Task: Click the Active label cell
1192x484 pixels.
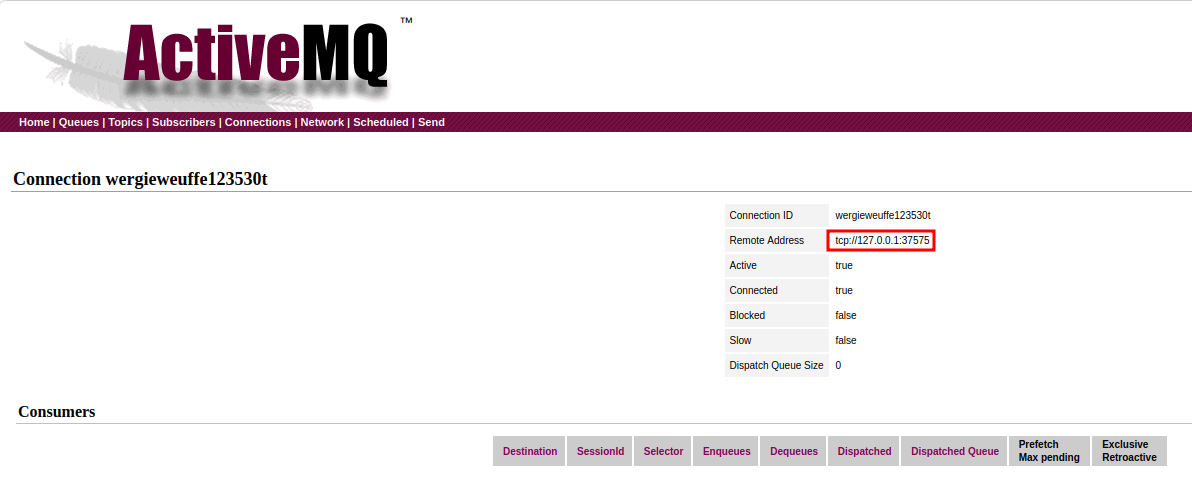Action: (777, 265)
